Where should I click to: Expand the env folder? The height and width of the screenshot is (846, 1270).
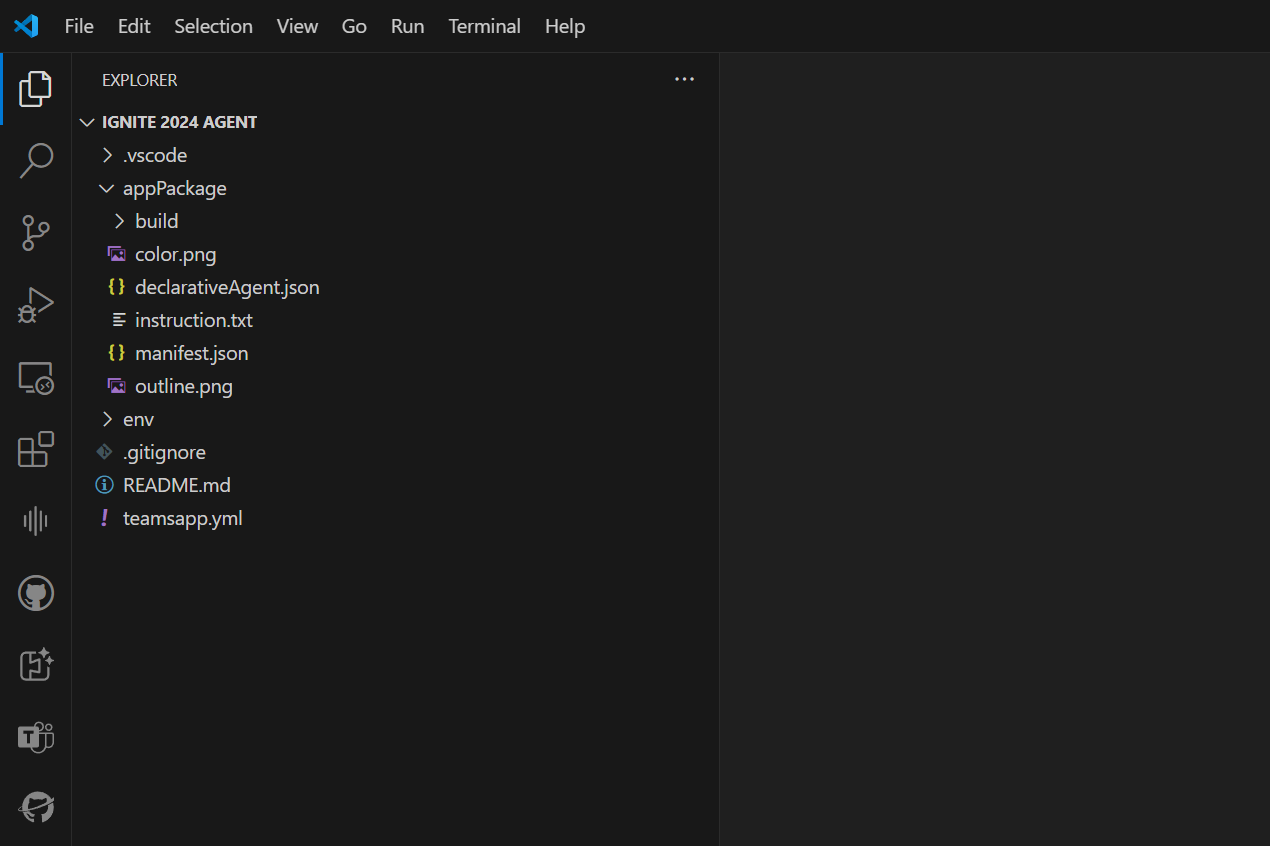click(108, 419)
